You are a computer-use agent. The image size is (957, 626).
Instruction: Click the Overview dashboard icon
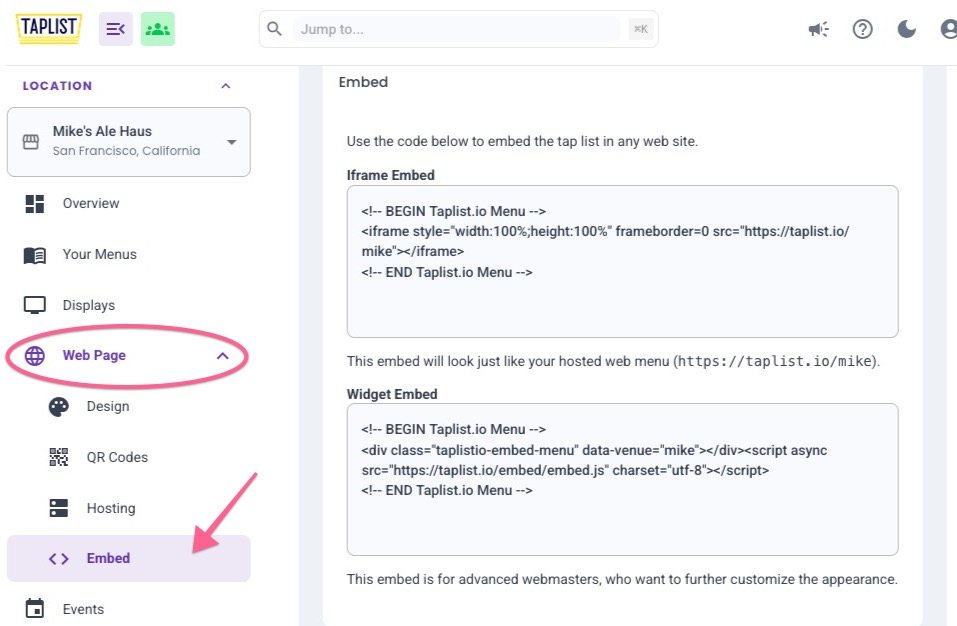(35, 203)
